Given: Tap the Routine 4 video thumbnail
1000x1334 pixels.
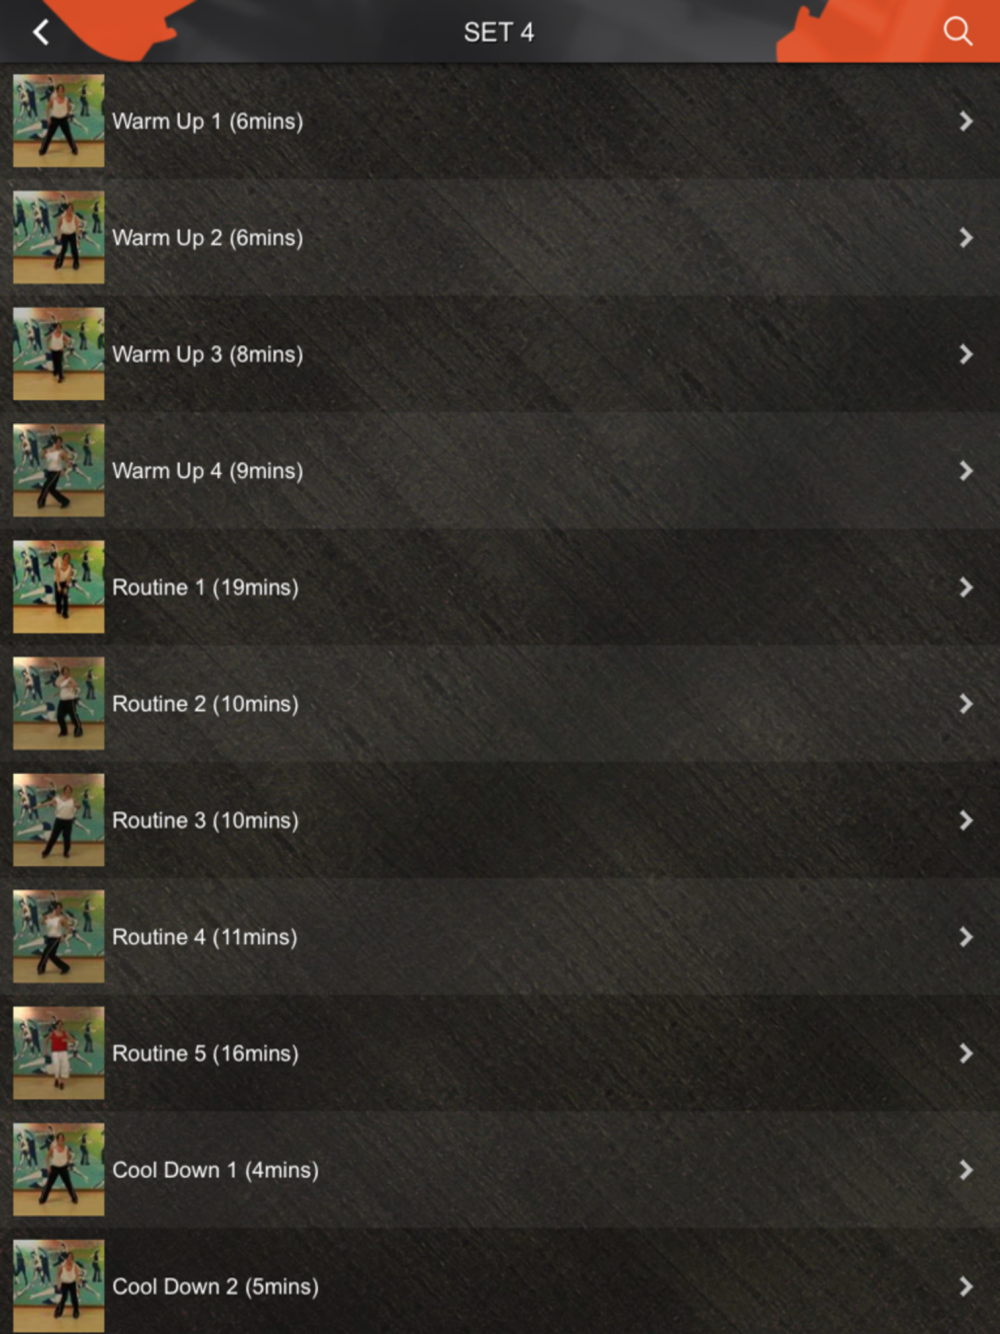Looking at the screenshot, I should tap(58, 937).
